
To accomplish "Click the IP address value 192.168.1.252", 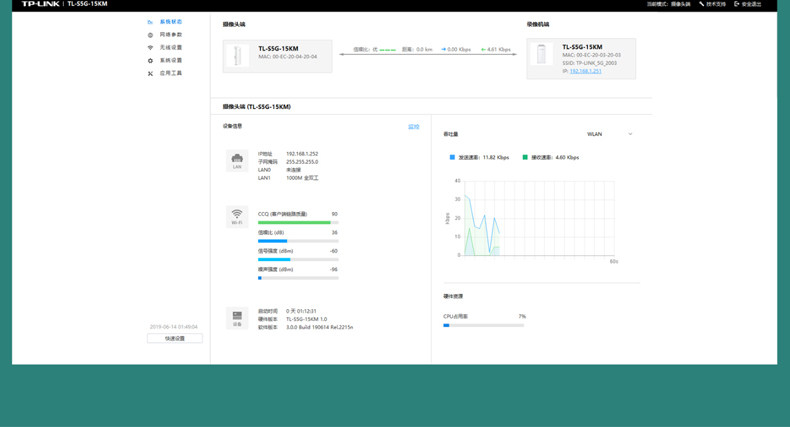I will [x=302, y=154].
